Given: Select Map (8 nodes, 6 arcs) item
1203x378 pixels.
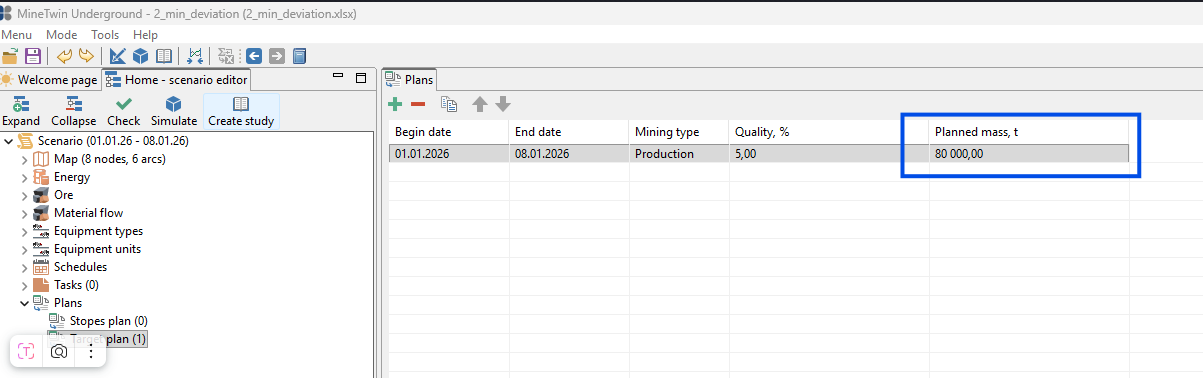Looking at the screenshot, I should click(110, 159).
